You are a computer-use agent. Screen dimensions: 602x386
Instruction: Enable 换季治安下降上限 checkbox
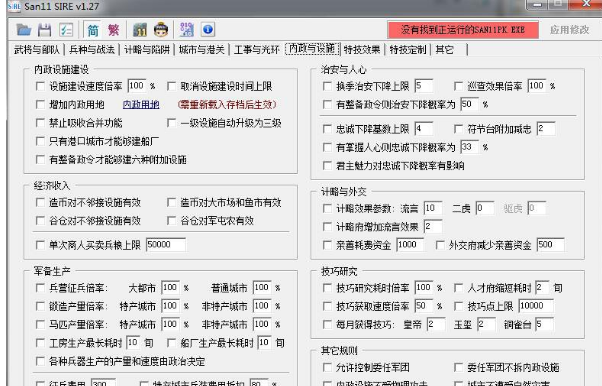[x=327, y=86]
